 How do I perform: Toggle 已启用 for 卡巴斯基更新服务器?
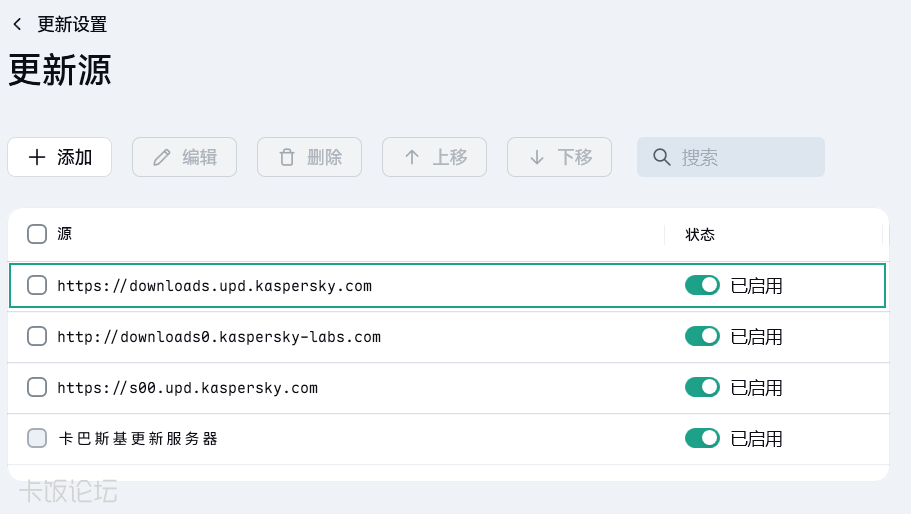pos(702,438)
